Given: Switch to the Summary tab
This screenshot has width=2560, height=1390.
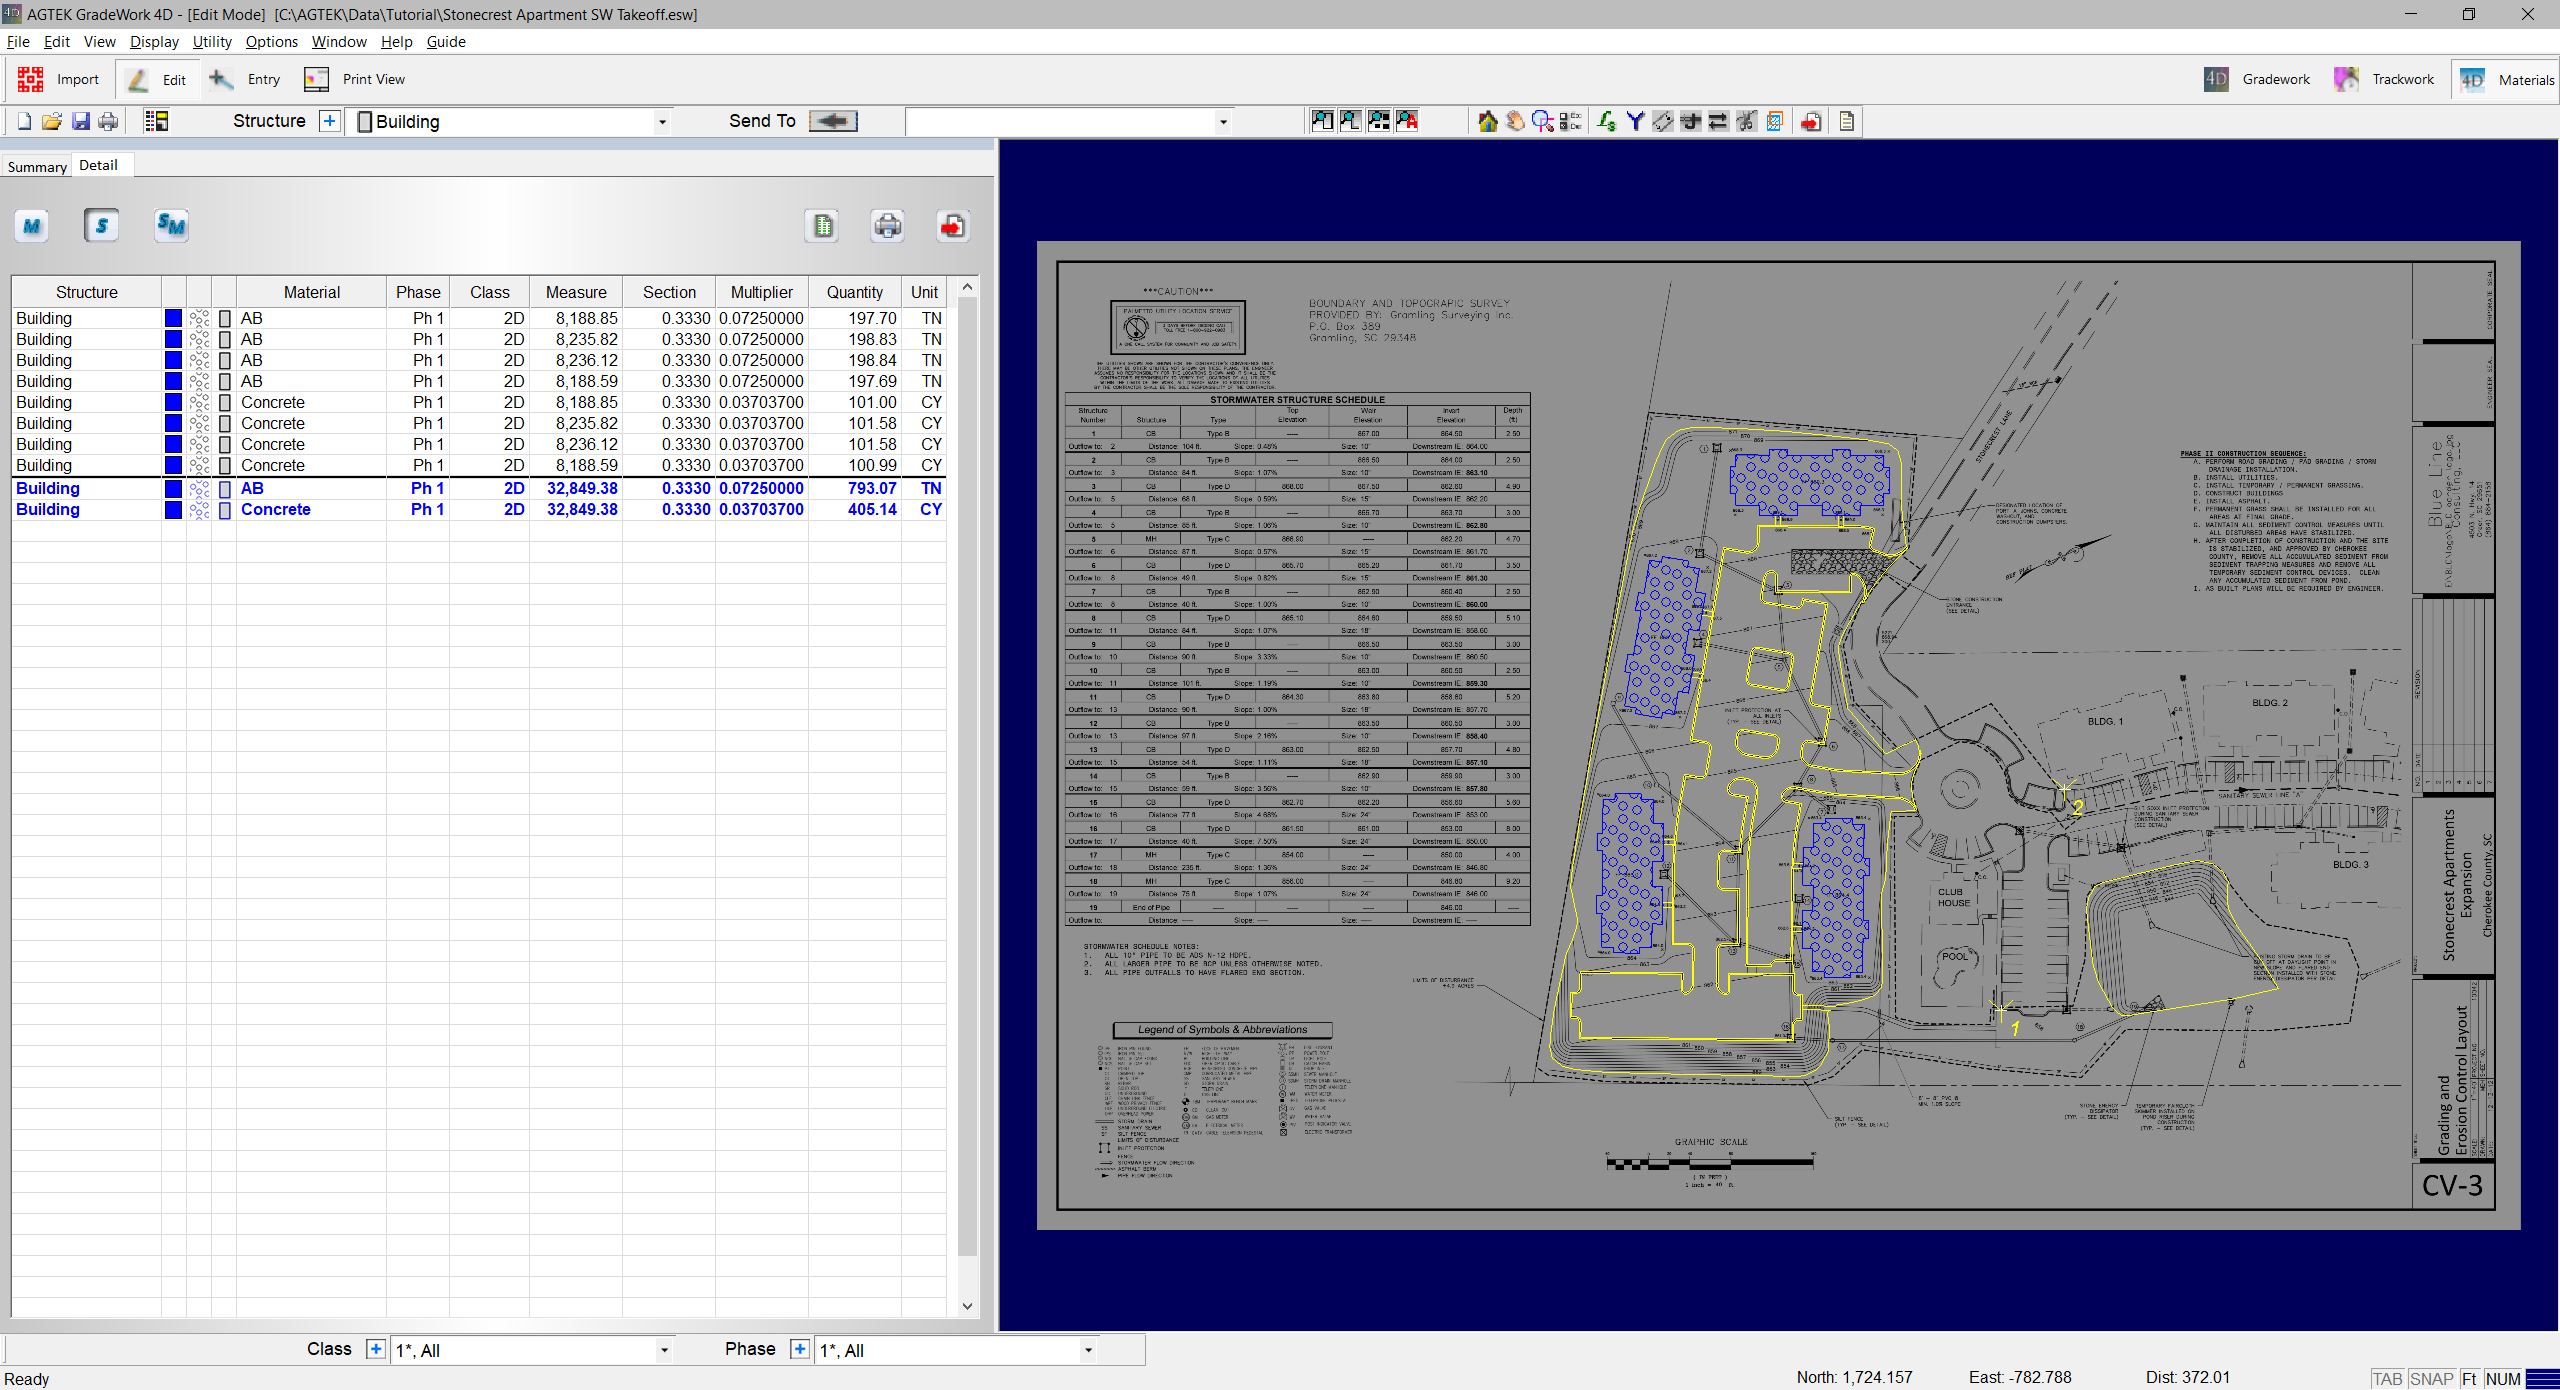Looking at the screenshot, I should tap(37, 167).
